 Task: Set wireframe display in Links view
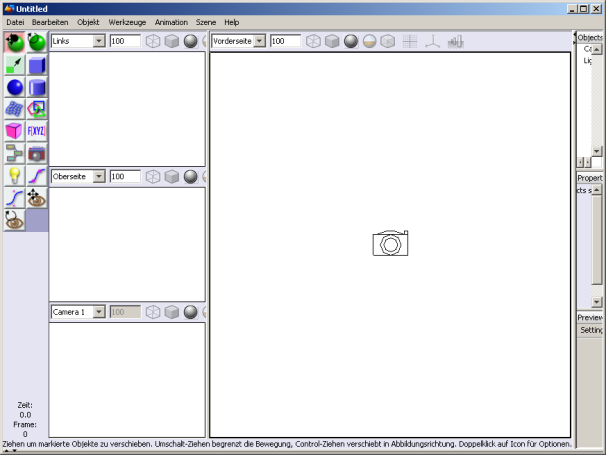pyautogui.click(x=153, y=41)
